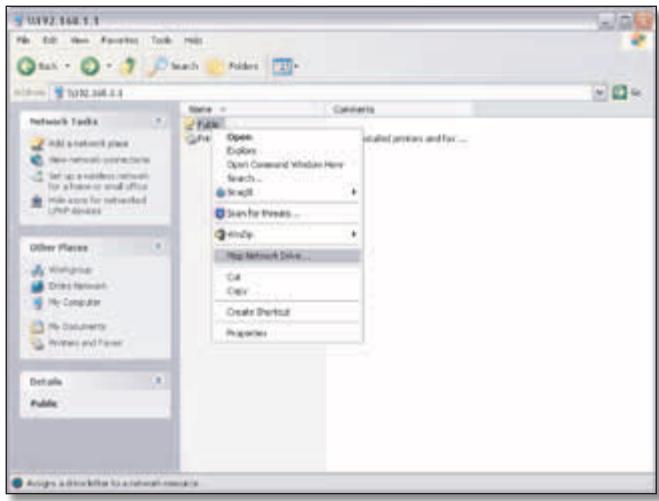
Task: Click the Workgroup icon
Action: coord(38,270)
